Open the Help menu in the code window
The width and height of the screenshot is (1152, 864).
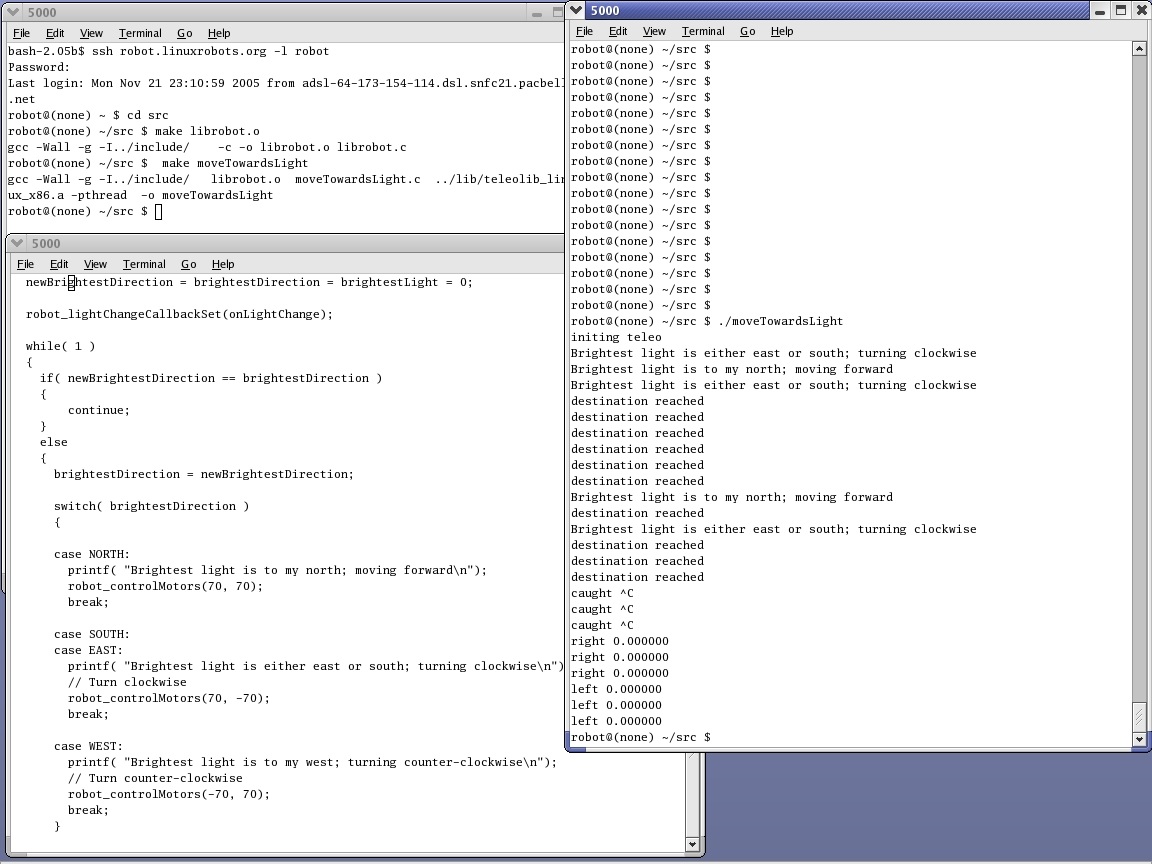(223, 264)
